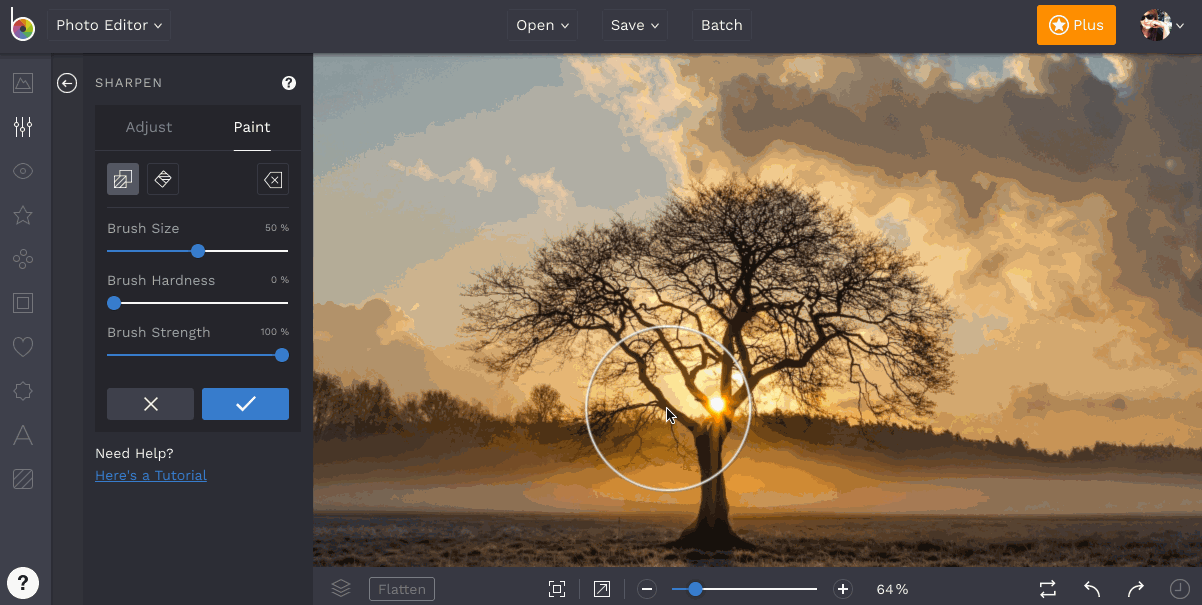Click the zoom level slider
Image resolution: width=1202 pixels, height=605 pixels.
tap(745, 589)
